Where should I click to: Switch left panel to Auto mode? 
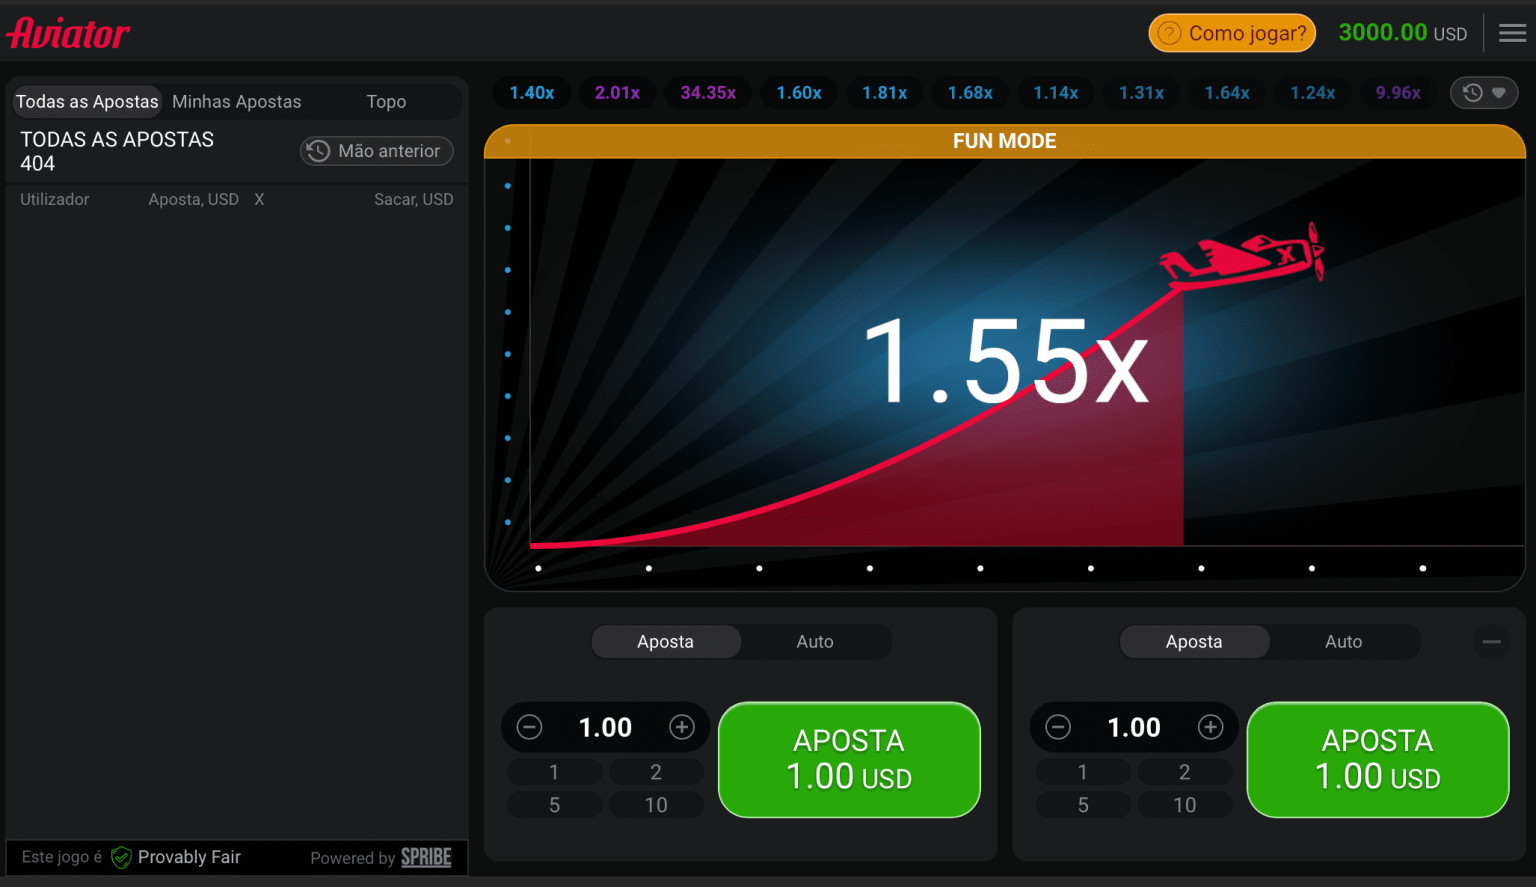(815, 641)
